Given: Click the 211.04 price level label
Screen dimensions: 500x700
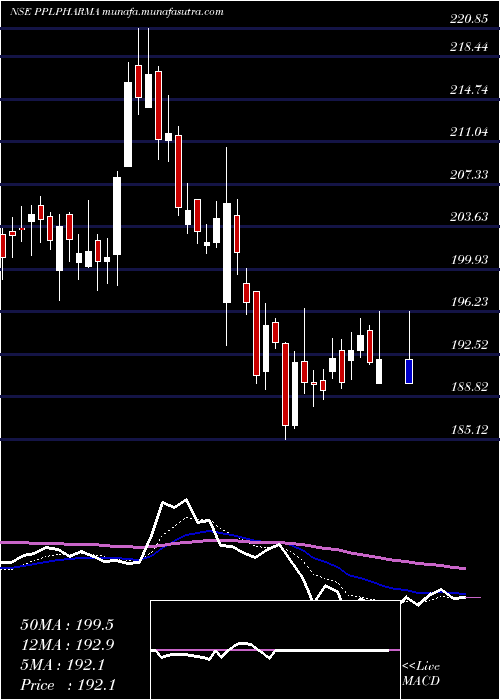Looking at the screenshot, I should [469, 132].
